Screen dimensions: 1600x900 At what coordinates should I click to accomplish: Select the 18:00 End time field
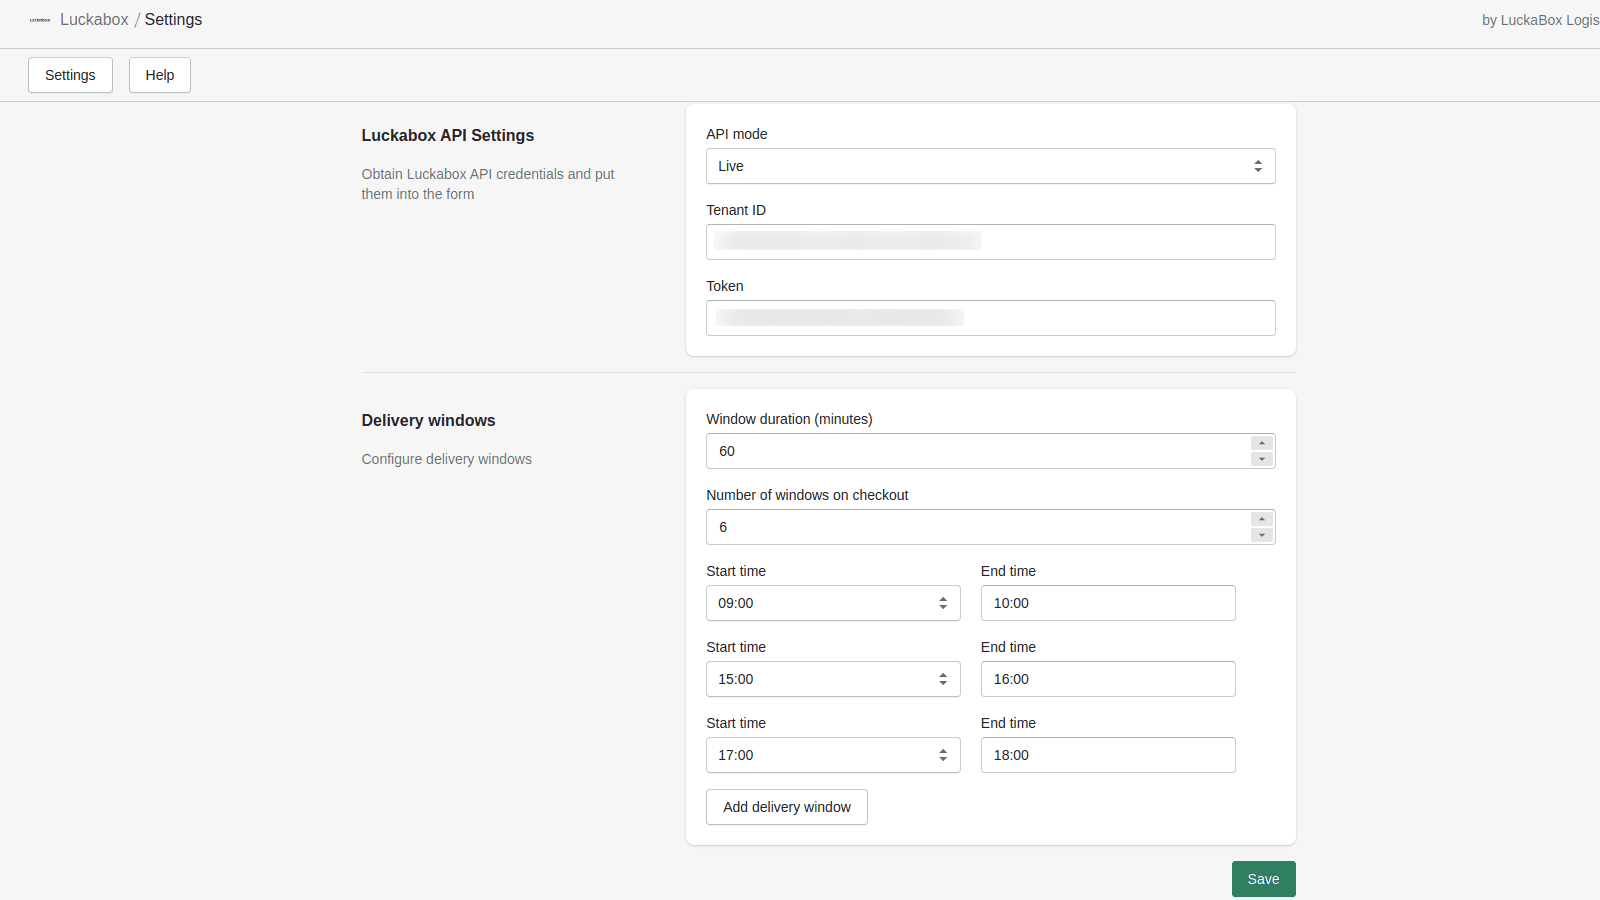click(1107, 755)
